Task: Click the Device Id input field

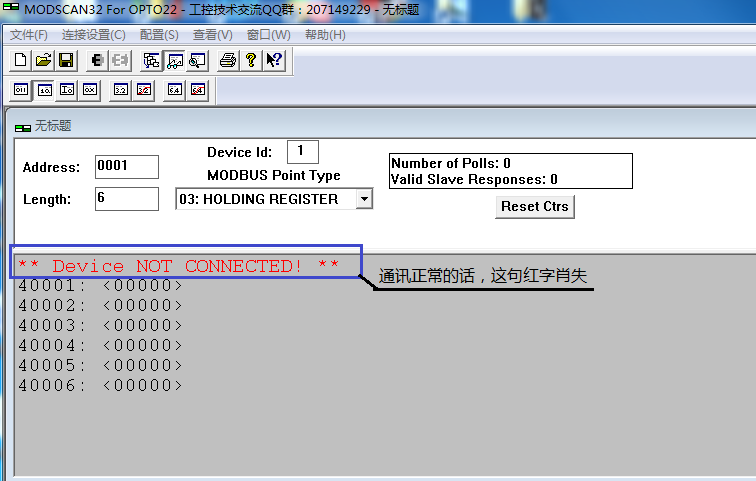Action: (x=301, y=152)
